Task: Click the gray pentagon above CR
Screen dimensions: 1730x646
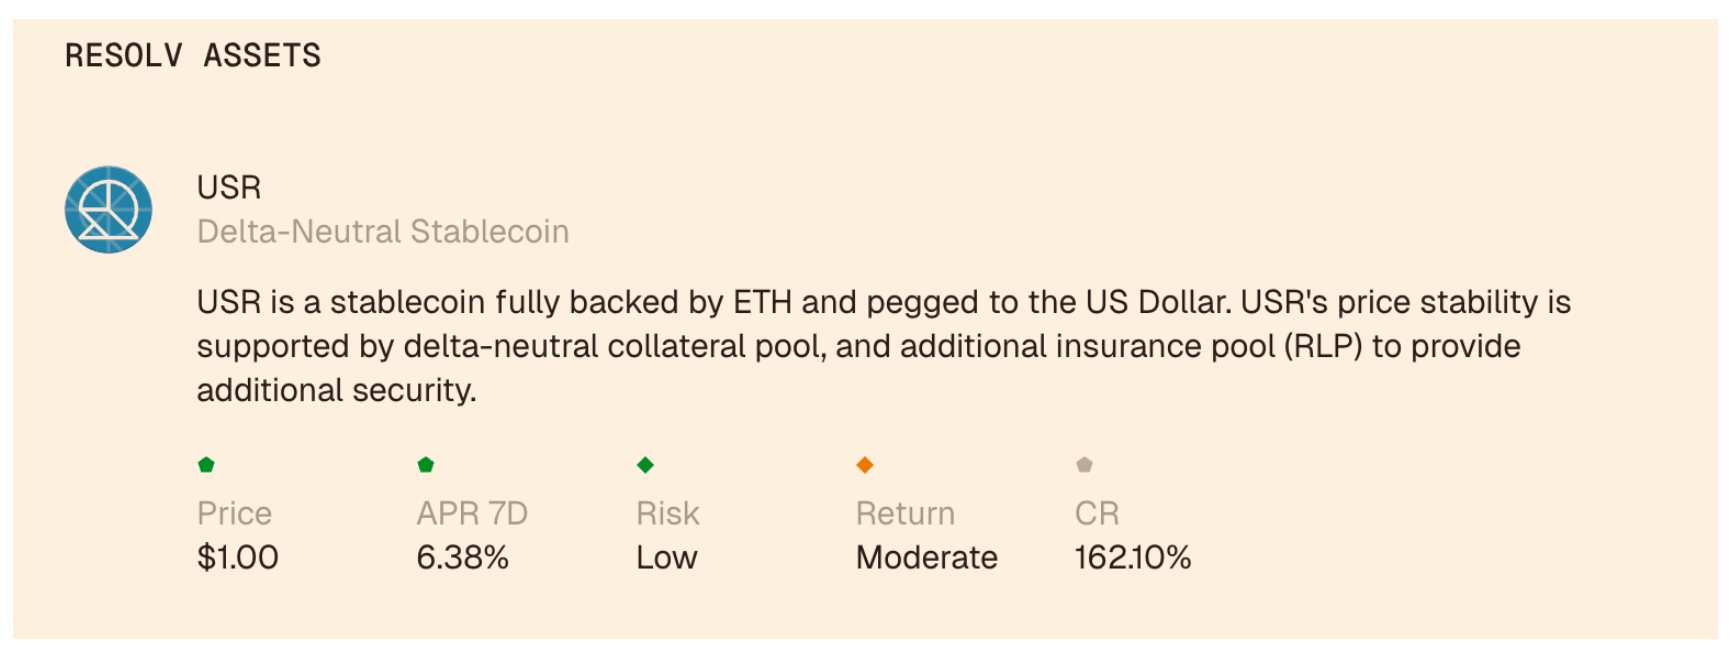Action: pos(1084,464)
